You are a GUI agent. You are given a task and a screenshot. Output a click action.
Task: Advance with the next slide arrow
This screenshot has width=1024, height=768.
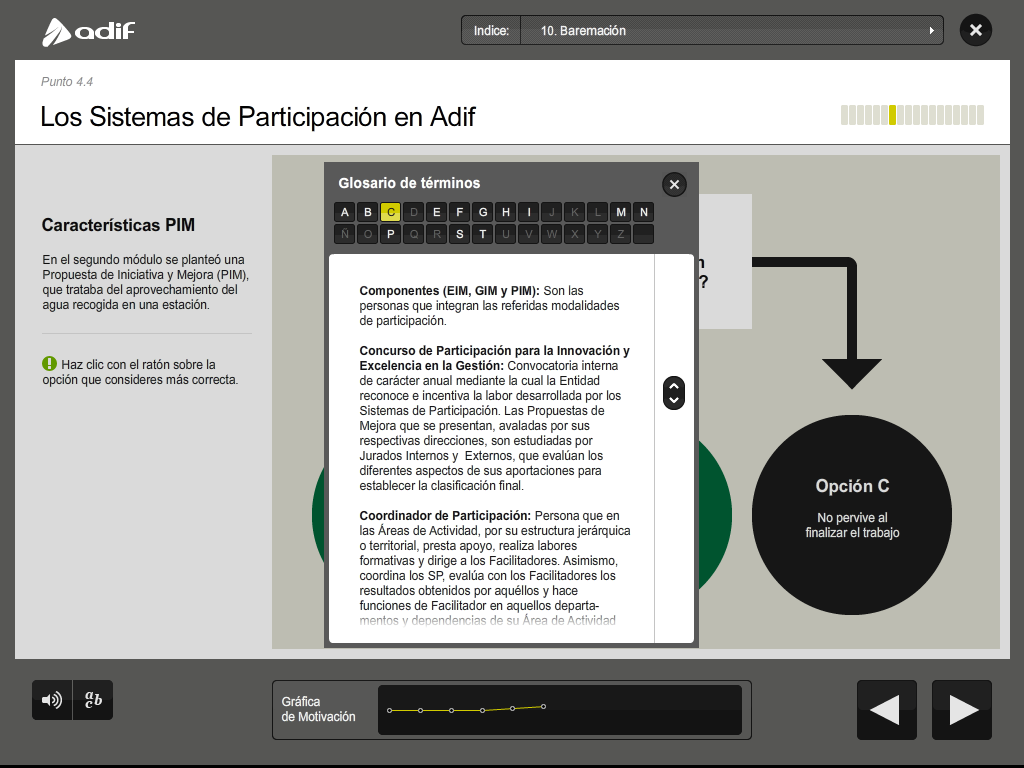click(962, 710)
